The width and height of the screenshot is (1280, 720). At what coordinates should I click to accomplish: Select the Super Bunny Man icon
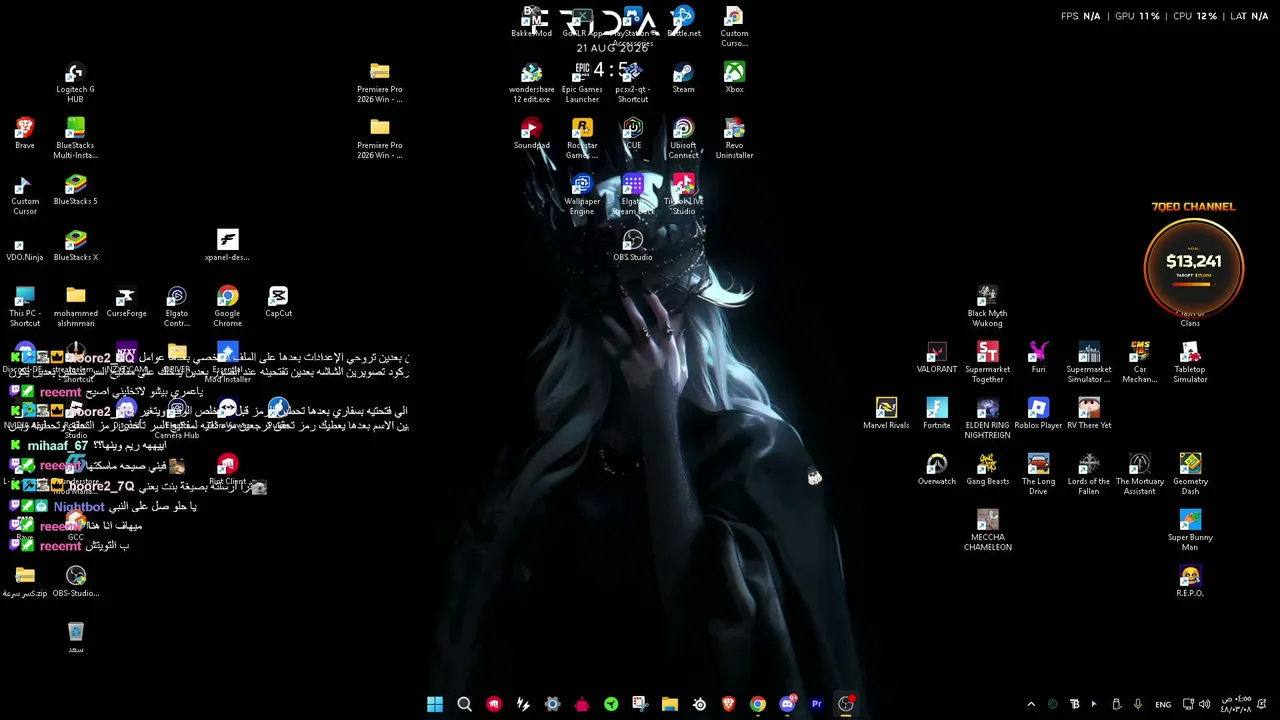(x=1191, y=531)
